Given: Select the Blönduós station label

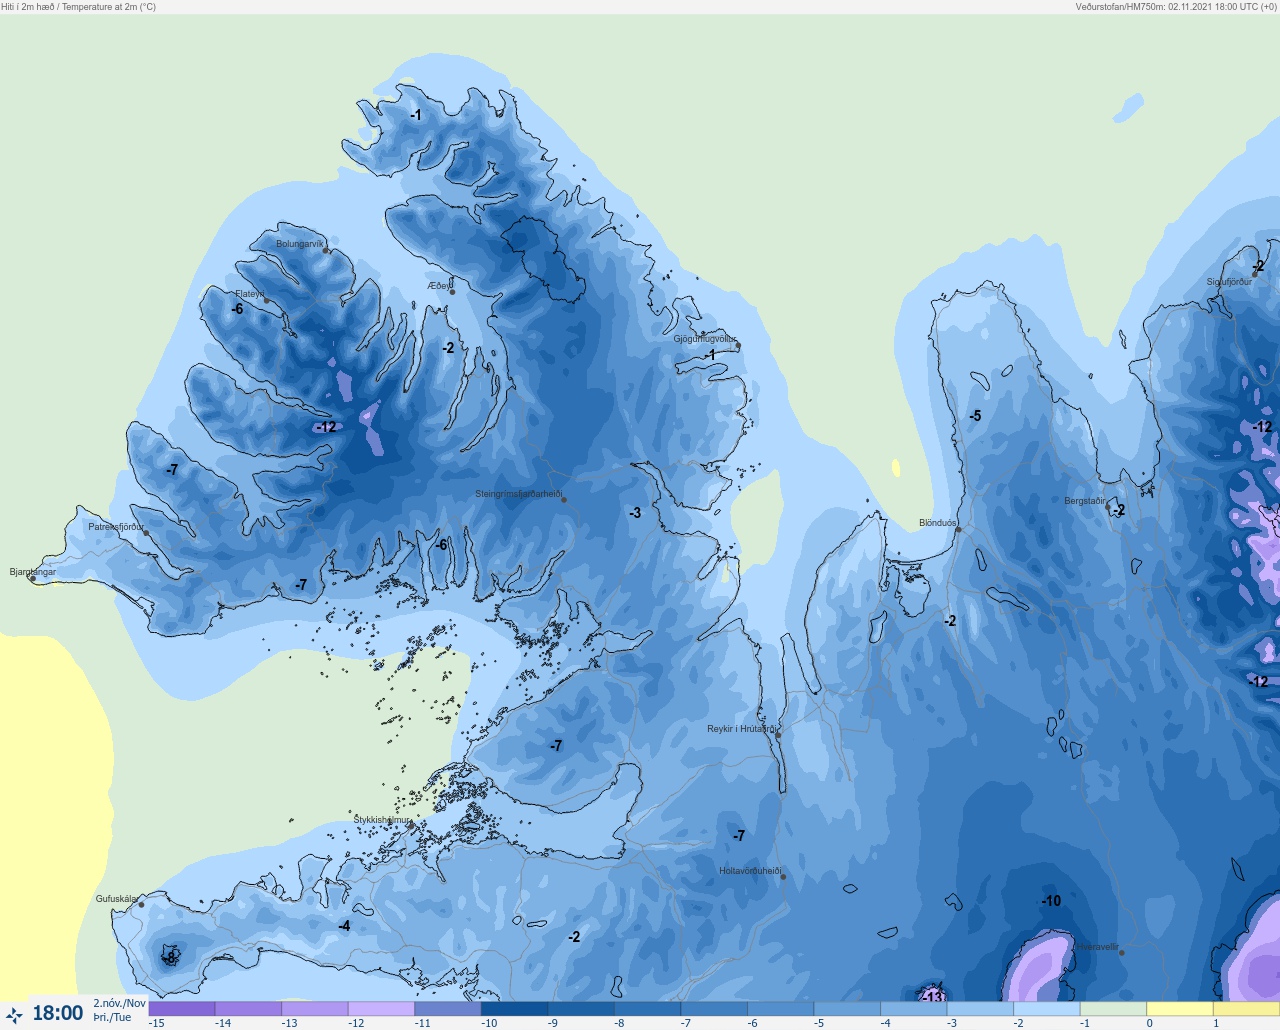Looking at the screenshot, I should [937, 523].
